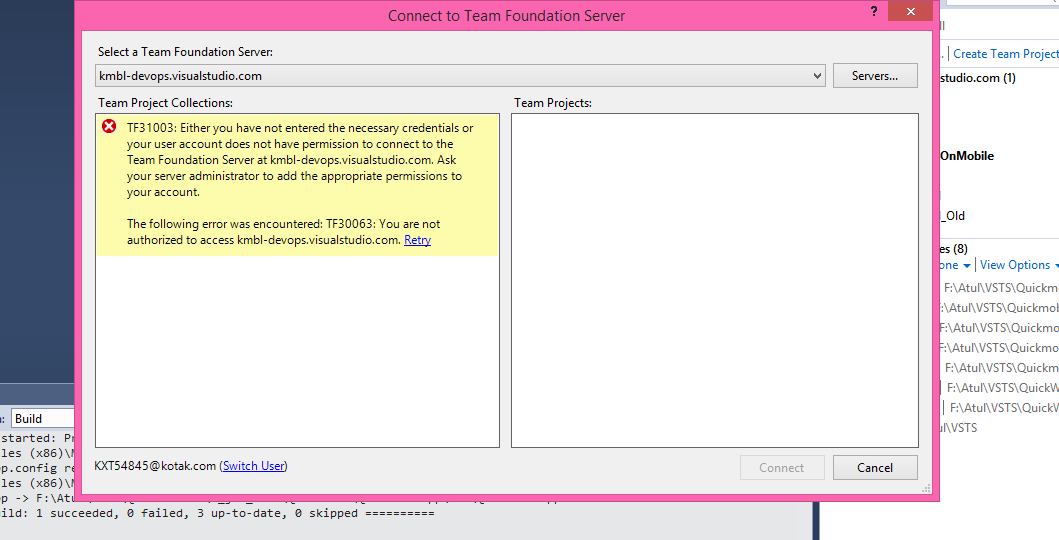Click the empty Team Projects list box
This screenshot has height=540, width=1059.
pos(715,280)
